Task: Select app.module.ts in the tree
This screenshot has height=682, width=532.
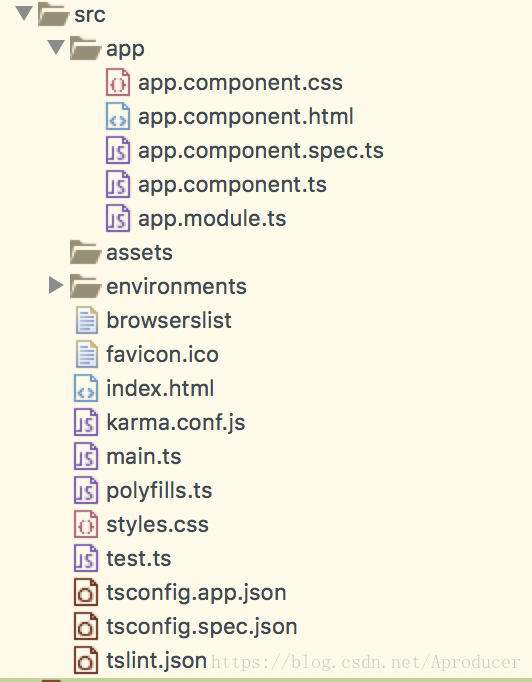Action: (x=212, y=218)
